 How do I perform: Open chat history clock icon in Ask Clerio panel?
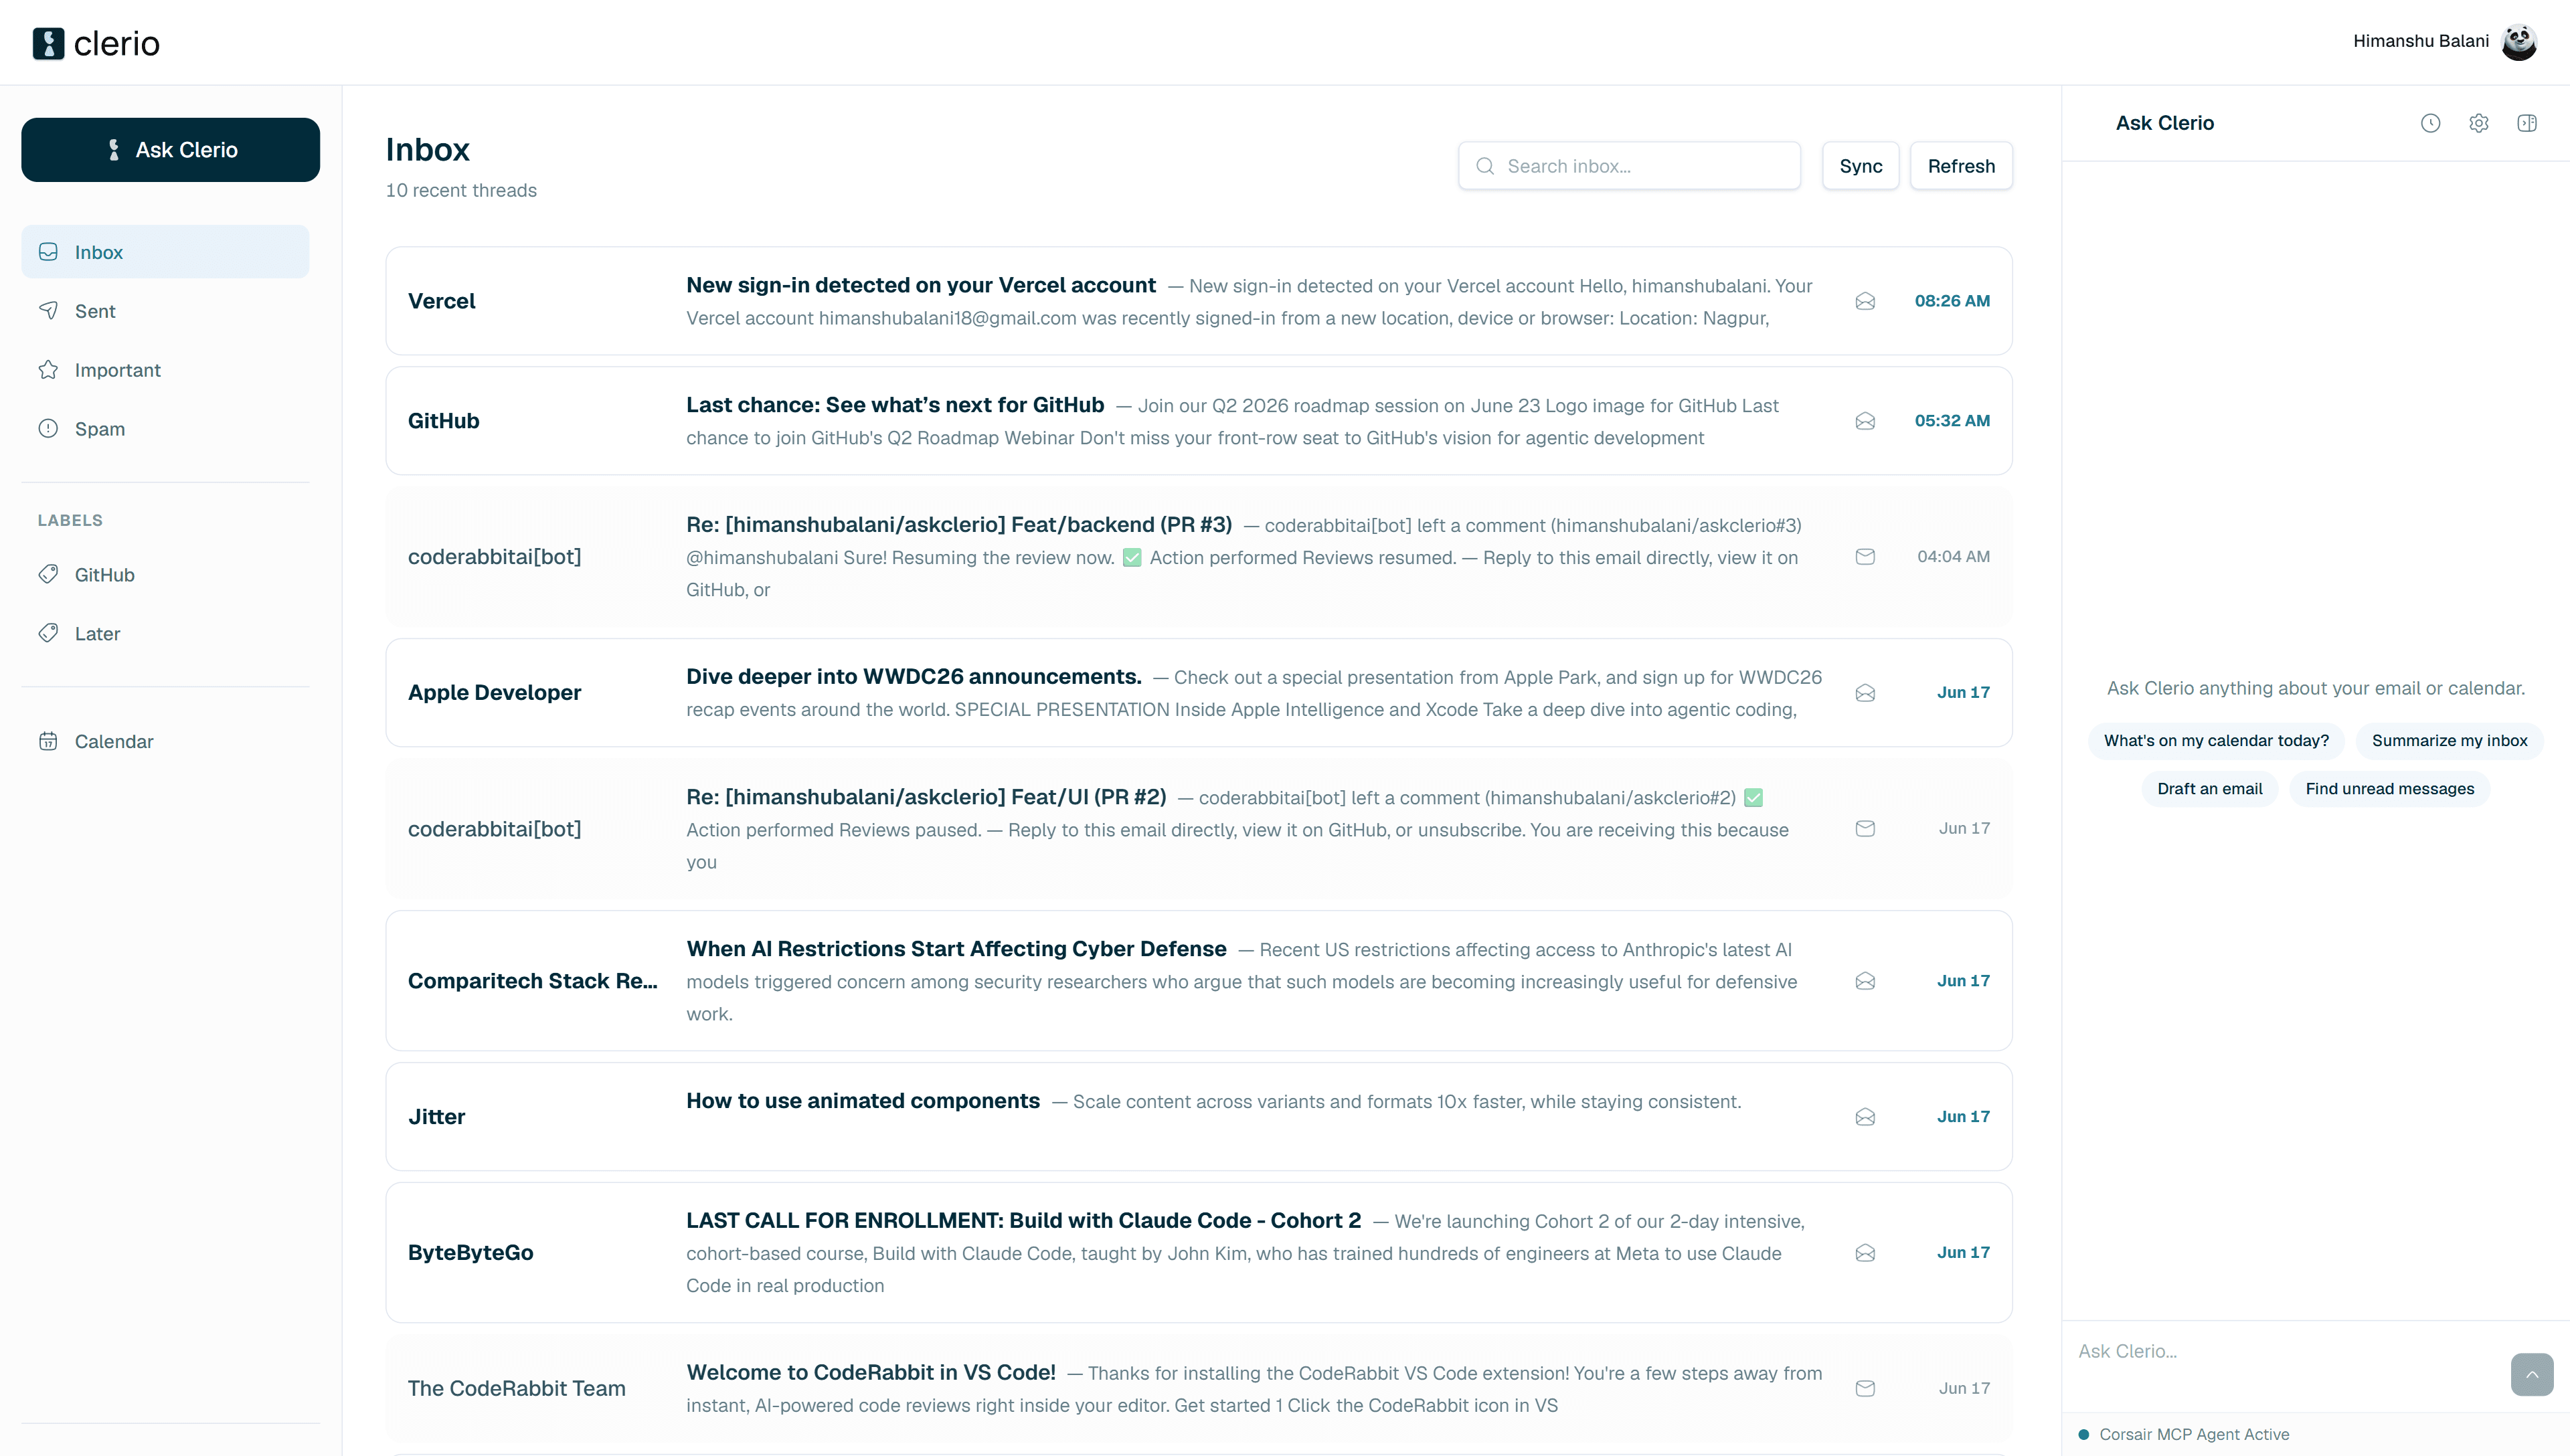click(2430, 123)
